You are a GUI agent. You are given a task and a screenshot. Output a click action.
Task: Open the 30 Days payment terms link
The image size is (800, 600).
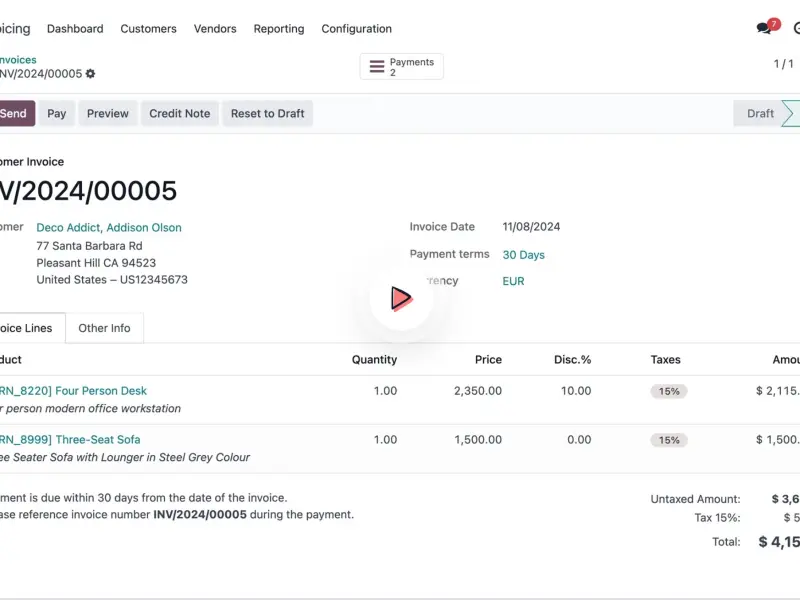pyautogui.click(x=523, y=255)
